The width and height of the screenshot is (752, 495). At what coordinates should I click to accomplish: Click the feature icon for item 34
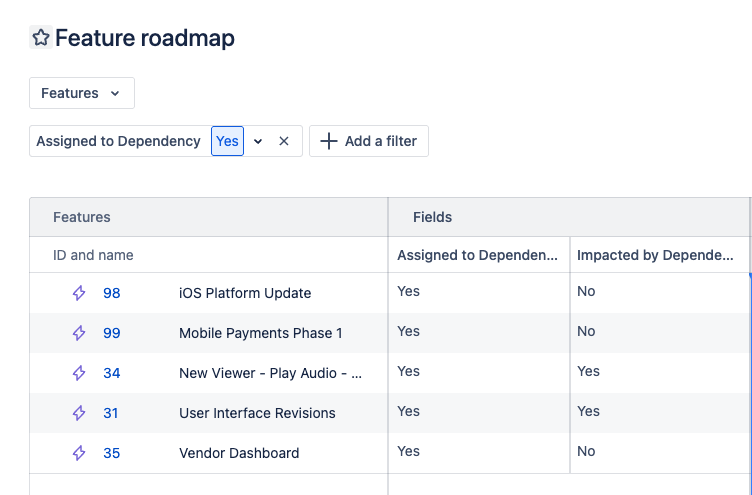(x=79, y=373)
